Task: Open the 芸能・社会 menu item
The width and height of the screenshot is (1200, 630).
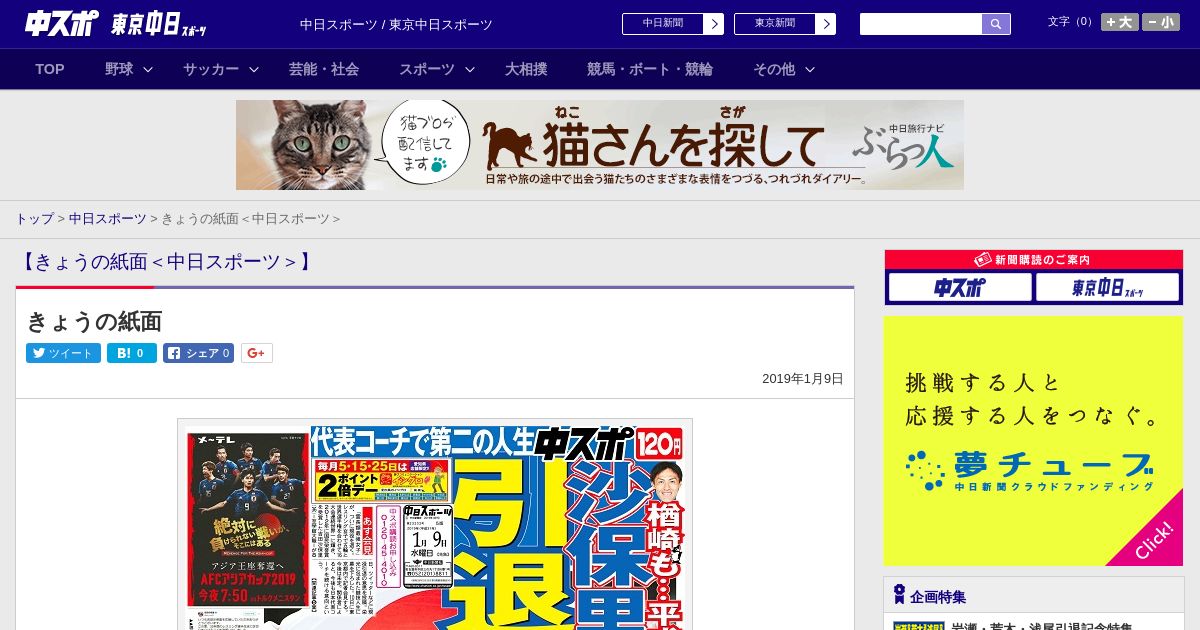Action: (324, 69)
